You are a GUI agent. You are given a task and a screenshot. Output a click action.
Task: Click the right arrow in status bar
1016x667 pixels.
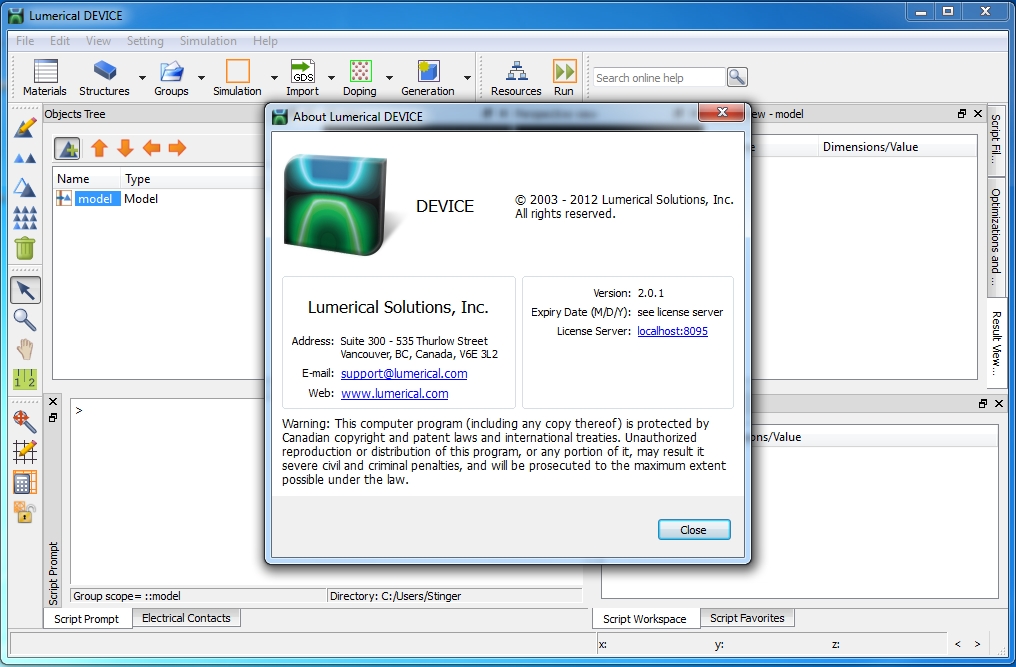977,644
